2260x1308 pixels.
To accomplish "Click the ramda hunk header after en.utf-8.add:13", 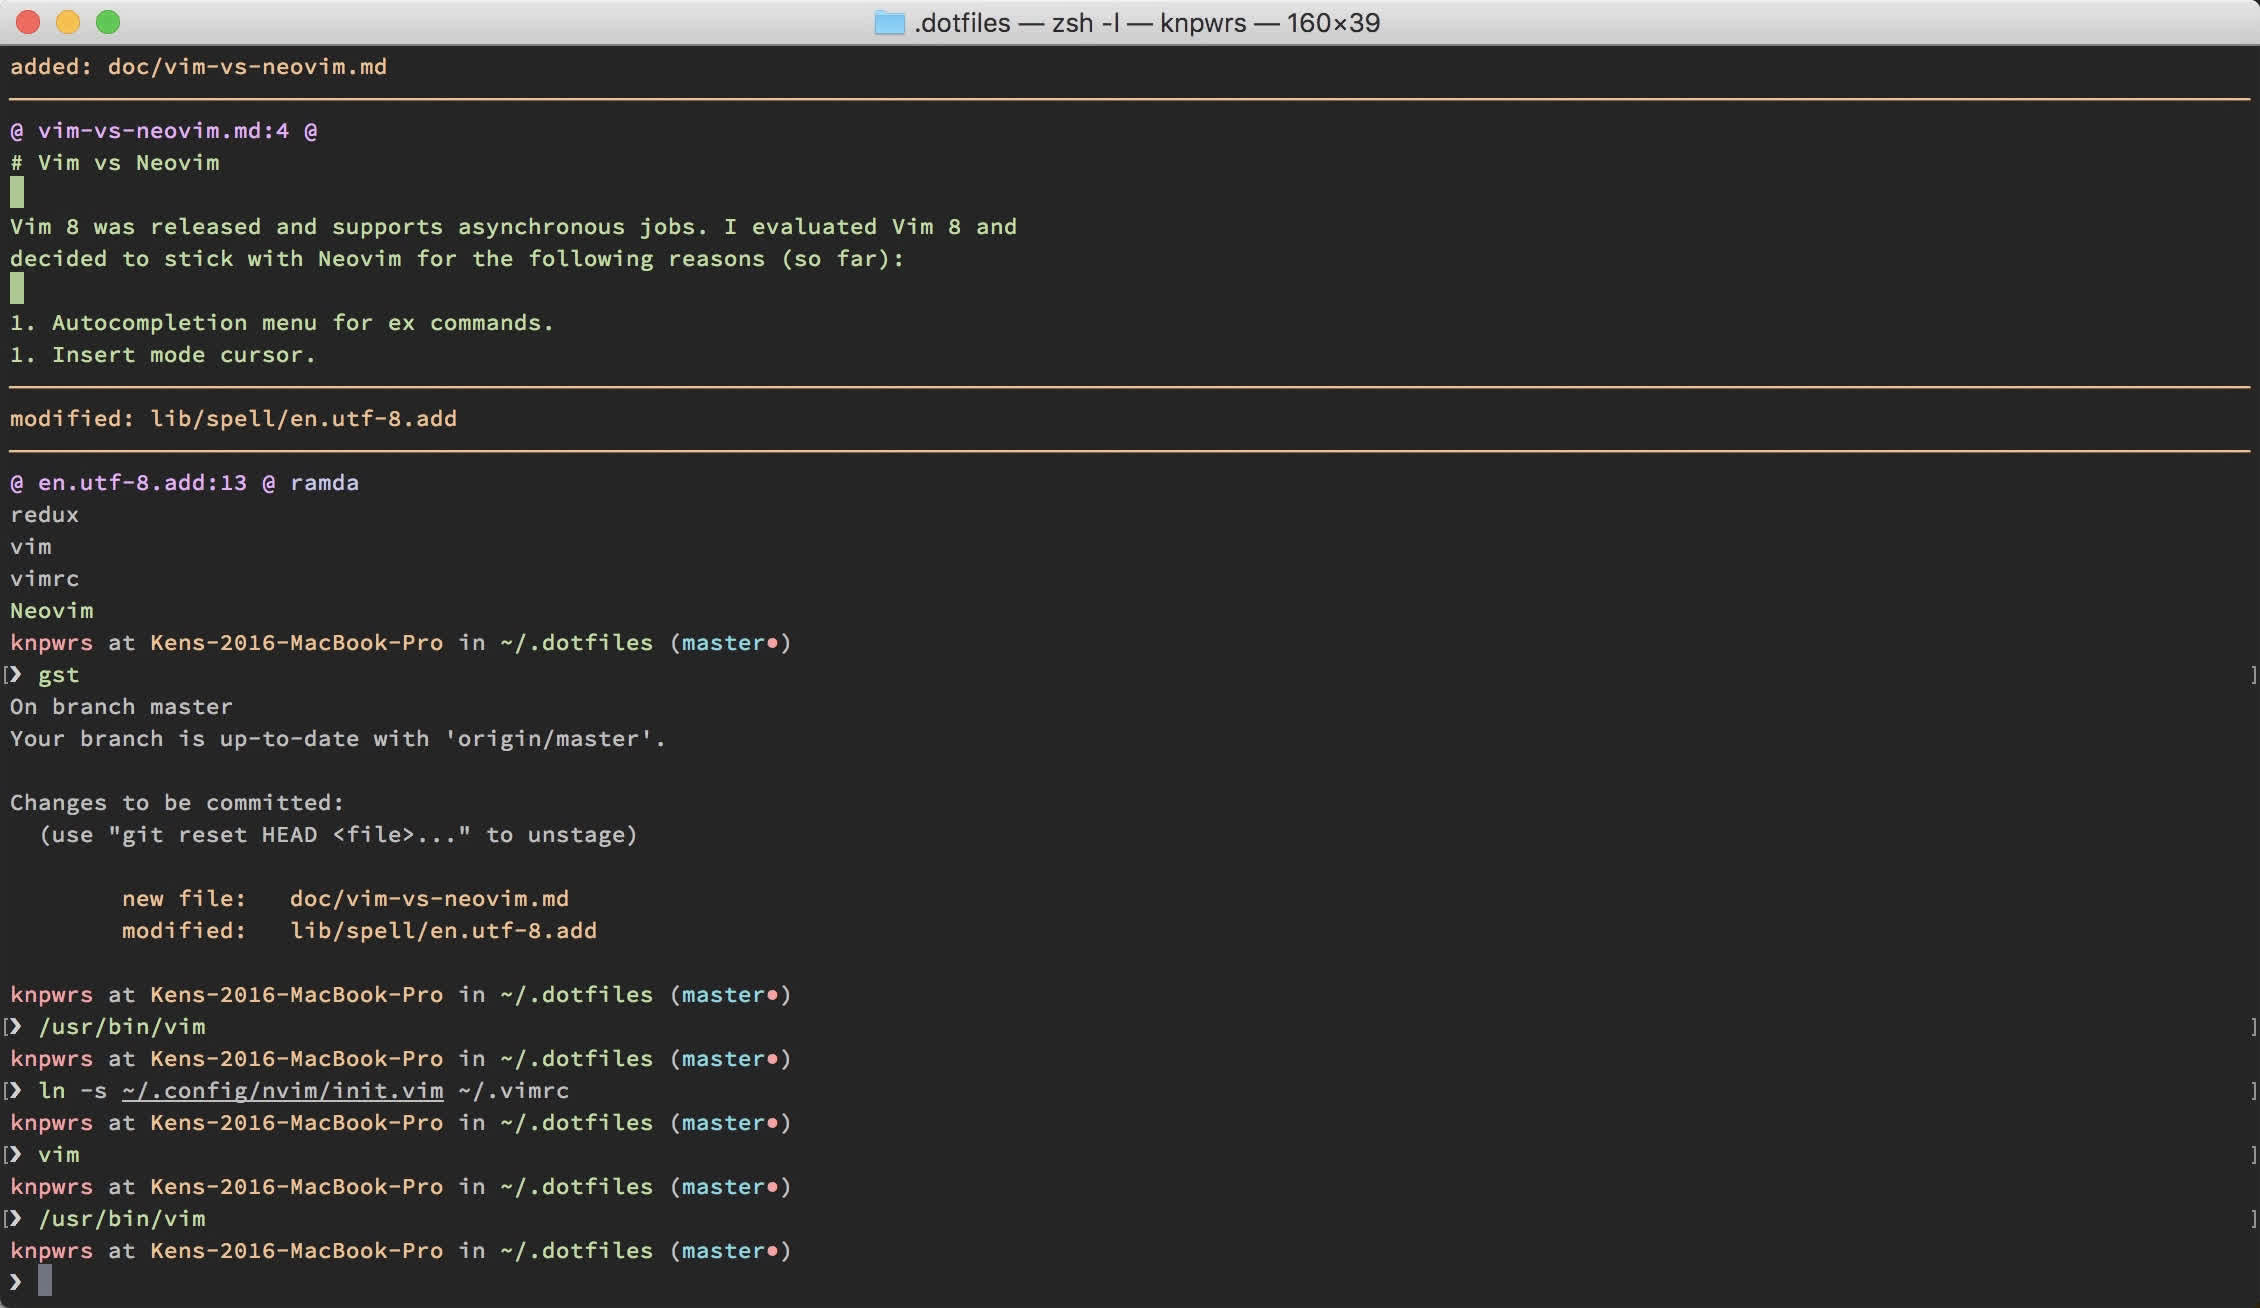I will pyautogui.click(x=325, y=483).
